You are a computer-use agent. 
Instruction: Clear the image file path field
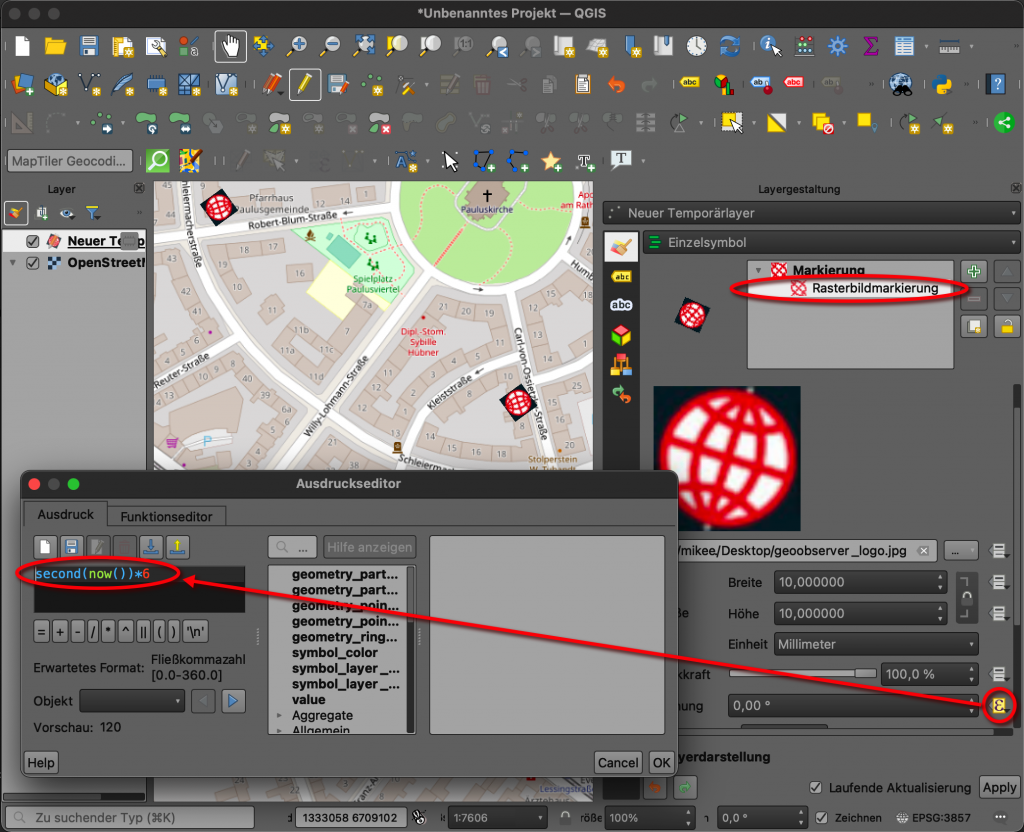(x=923, y=551)
